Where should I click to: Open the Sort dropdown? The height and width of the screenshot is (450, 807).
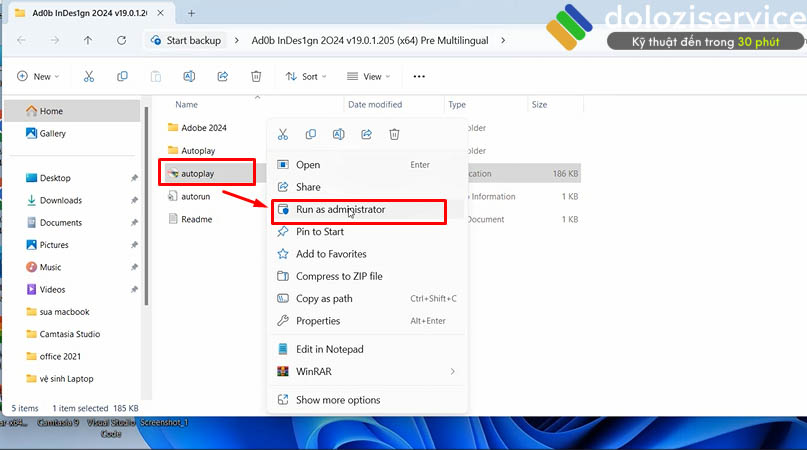click(306, 76)
